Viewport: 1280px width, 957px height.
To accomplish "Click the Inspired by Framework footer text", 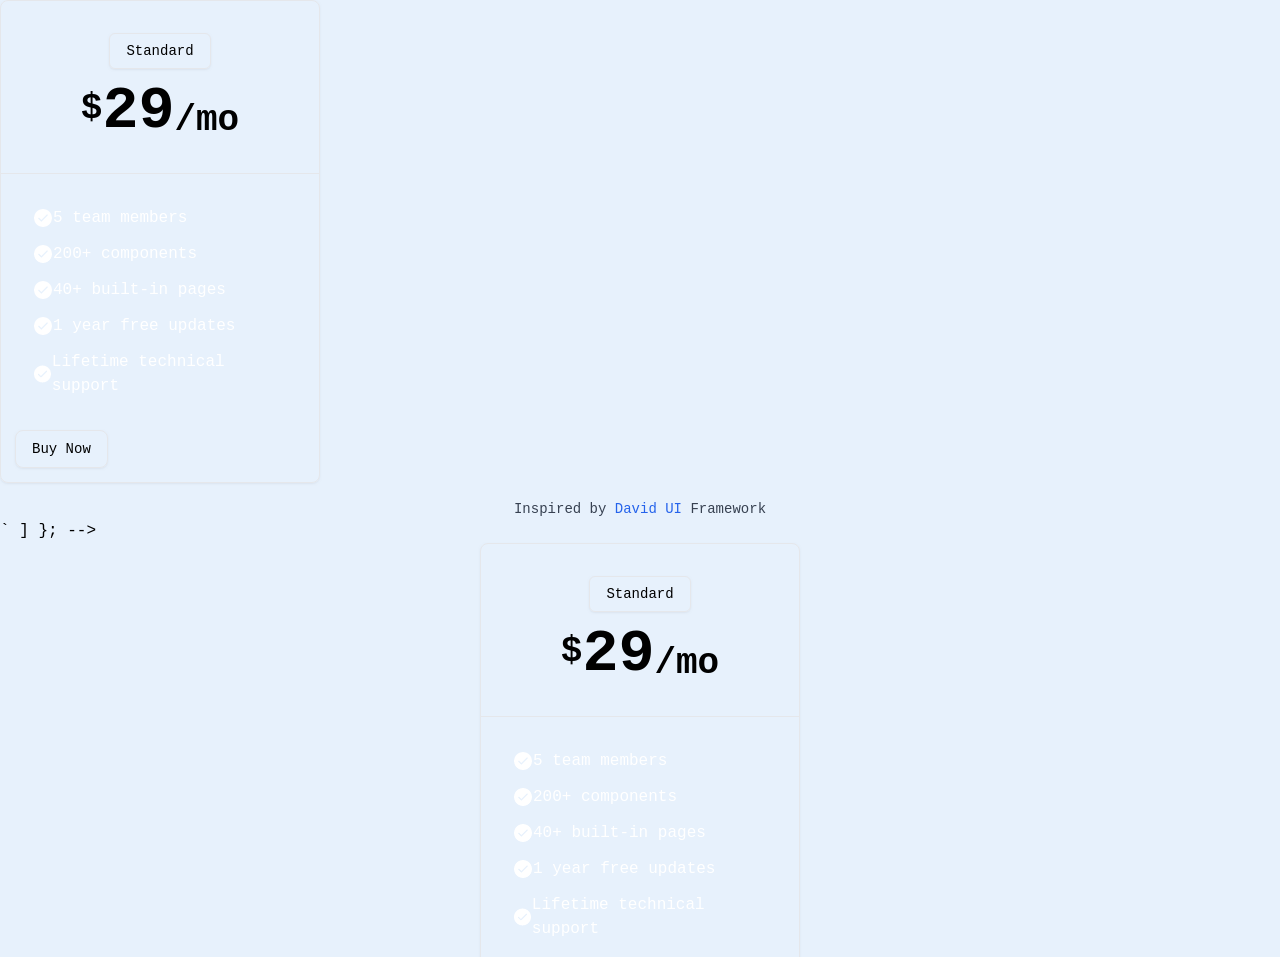I will pos(640,509).
